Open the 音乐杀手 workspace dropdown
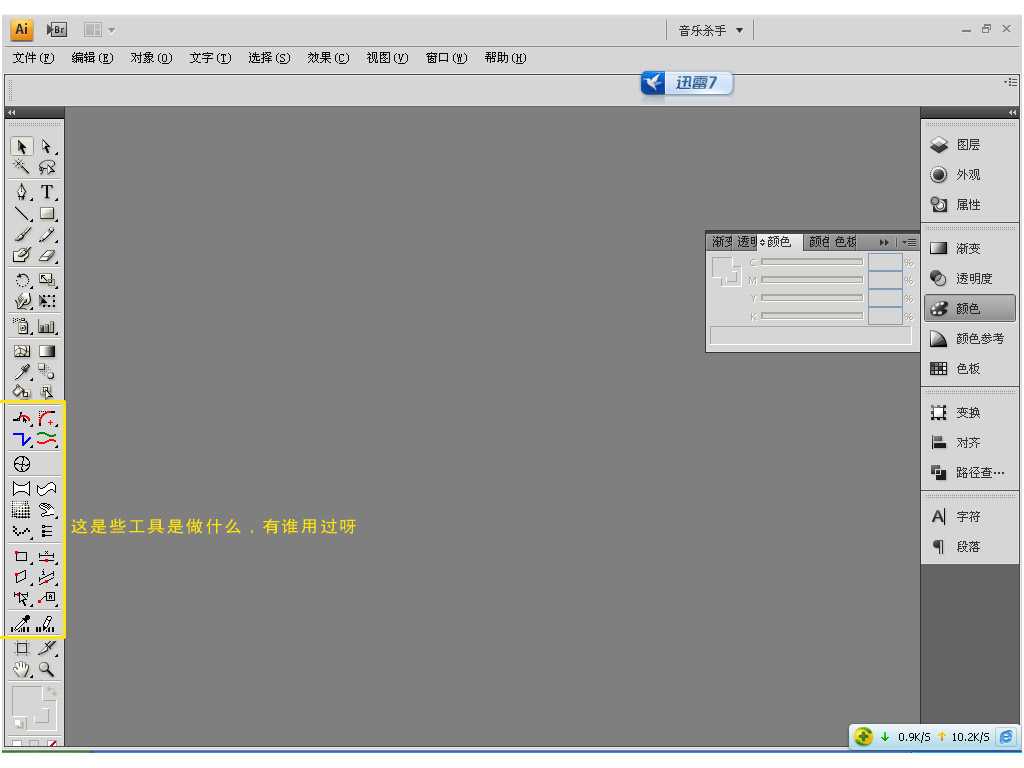This screenshot has width=1024, height=768. [711, 30]
